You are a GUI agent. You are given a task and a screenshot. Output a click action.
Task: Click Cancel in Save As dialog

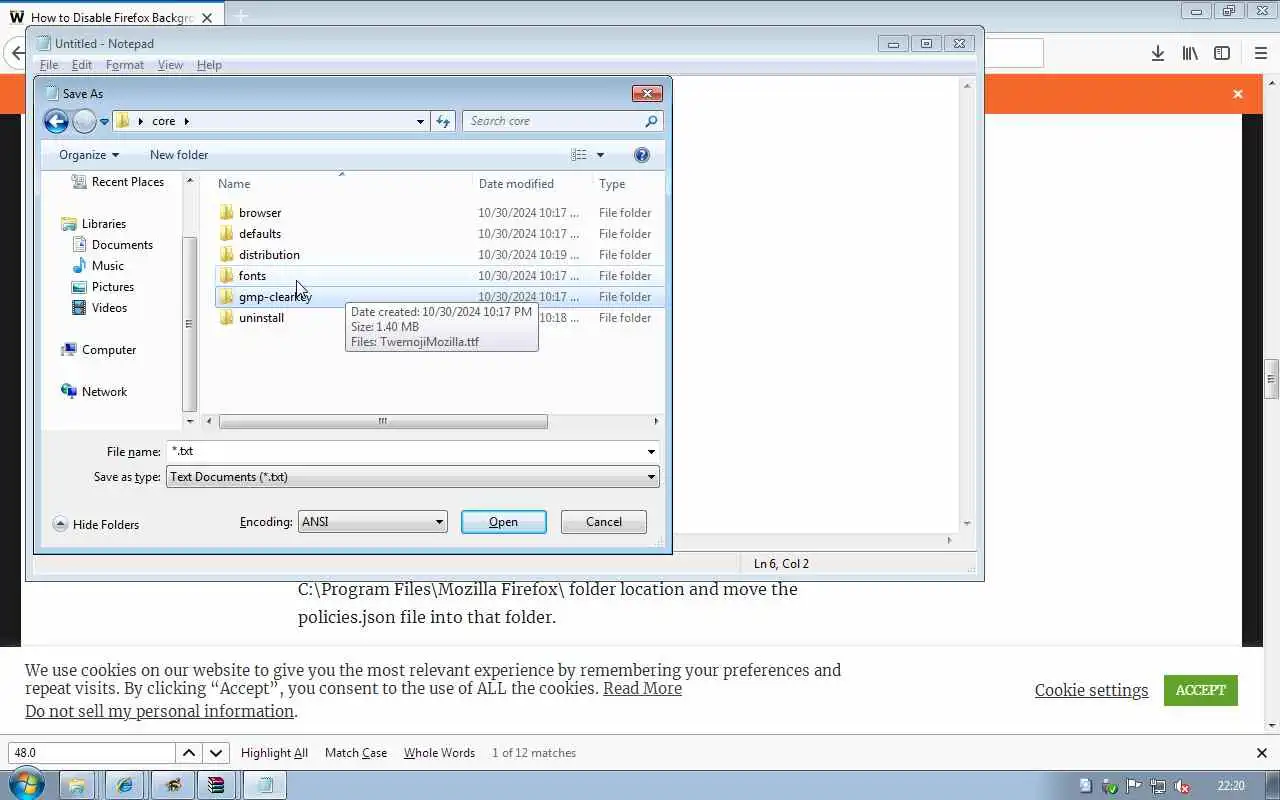coord(604,522)
